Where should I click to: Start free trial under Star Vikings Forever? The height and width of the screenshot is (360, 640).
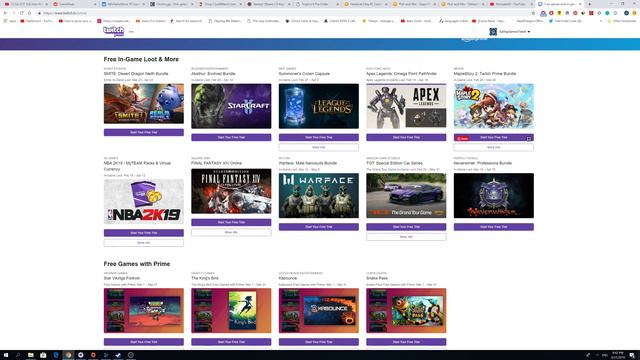(144, 342)
